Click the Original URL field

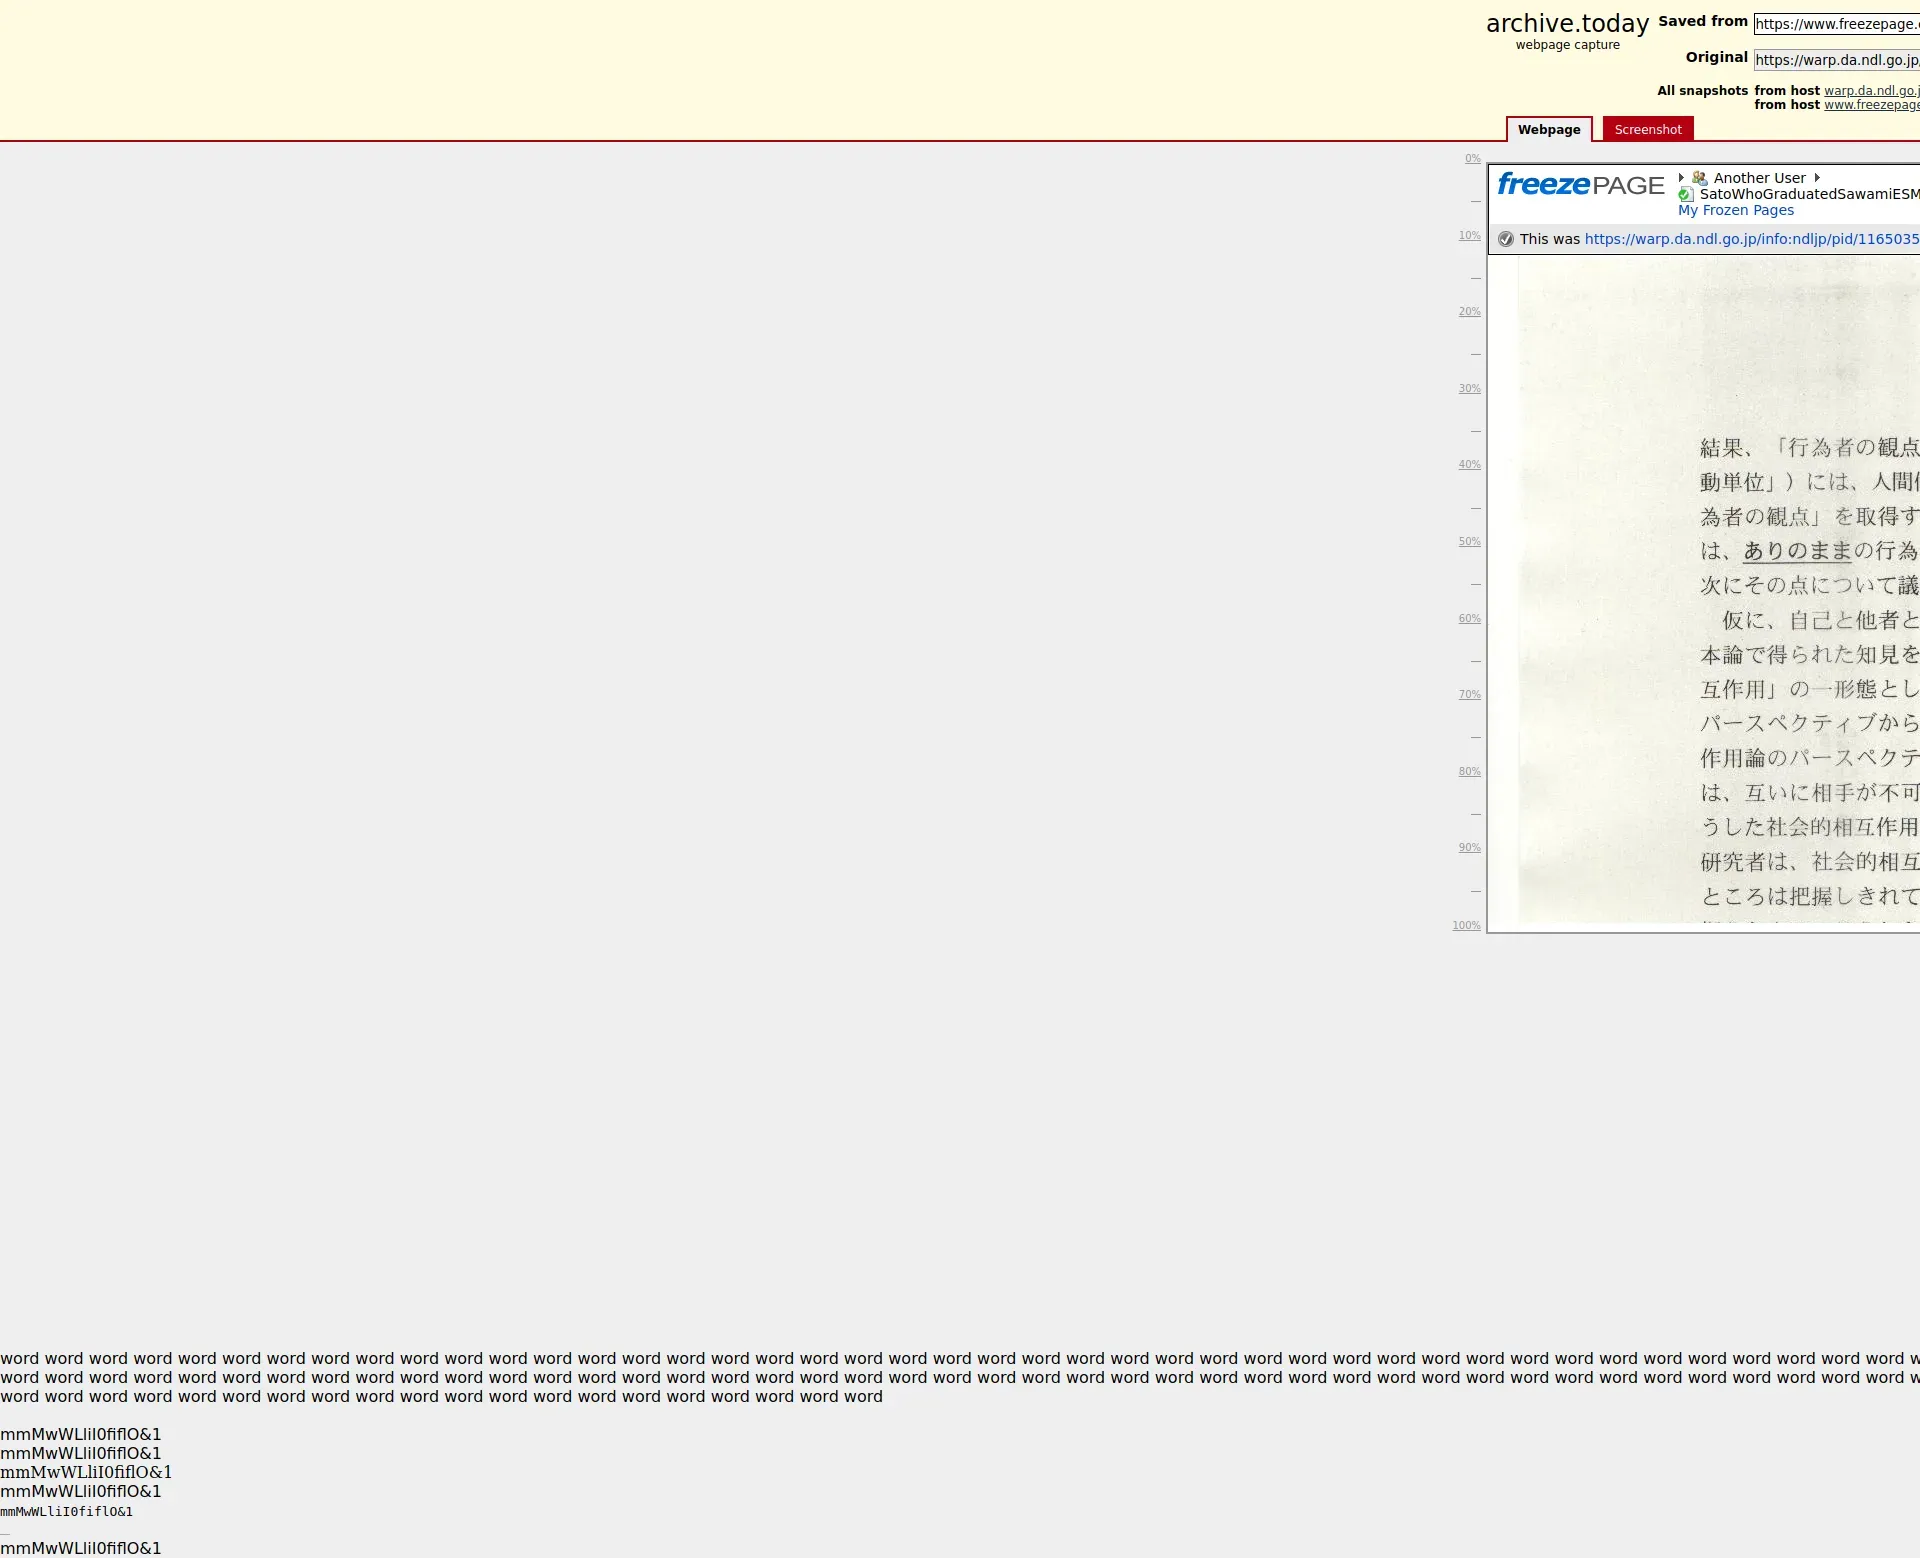(1836, 60)
